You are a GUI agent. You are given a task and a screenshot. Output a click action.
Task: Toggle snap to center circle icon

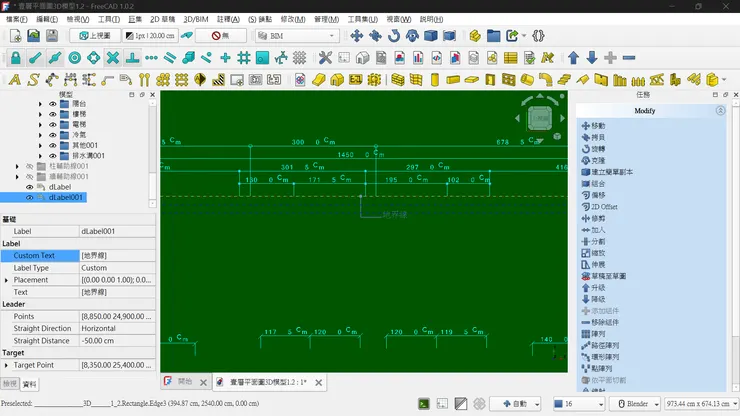(75, 58)
